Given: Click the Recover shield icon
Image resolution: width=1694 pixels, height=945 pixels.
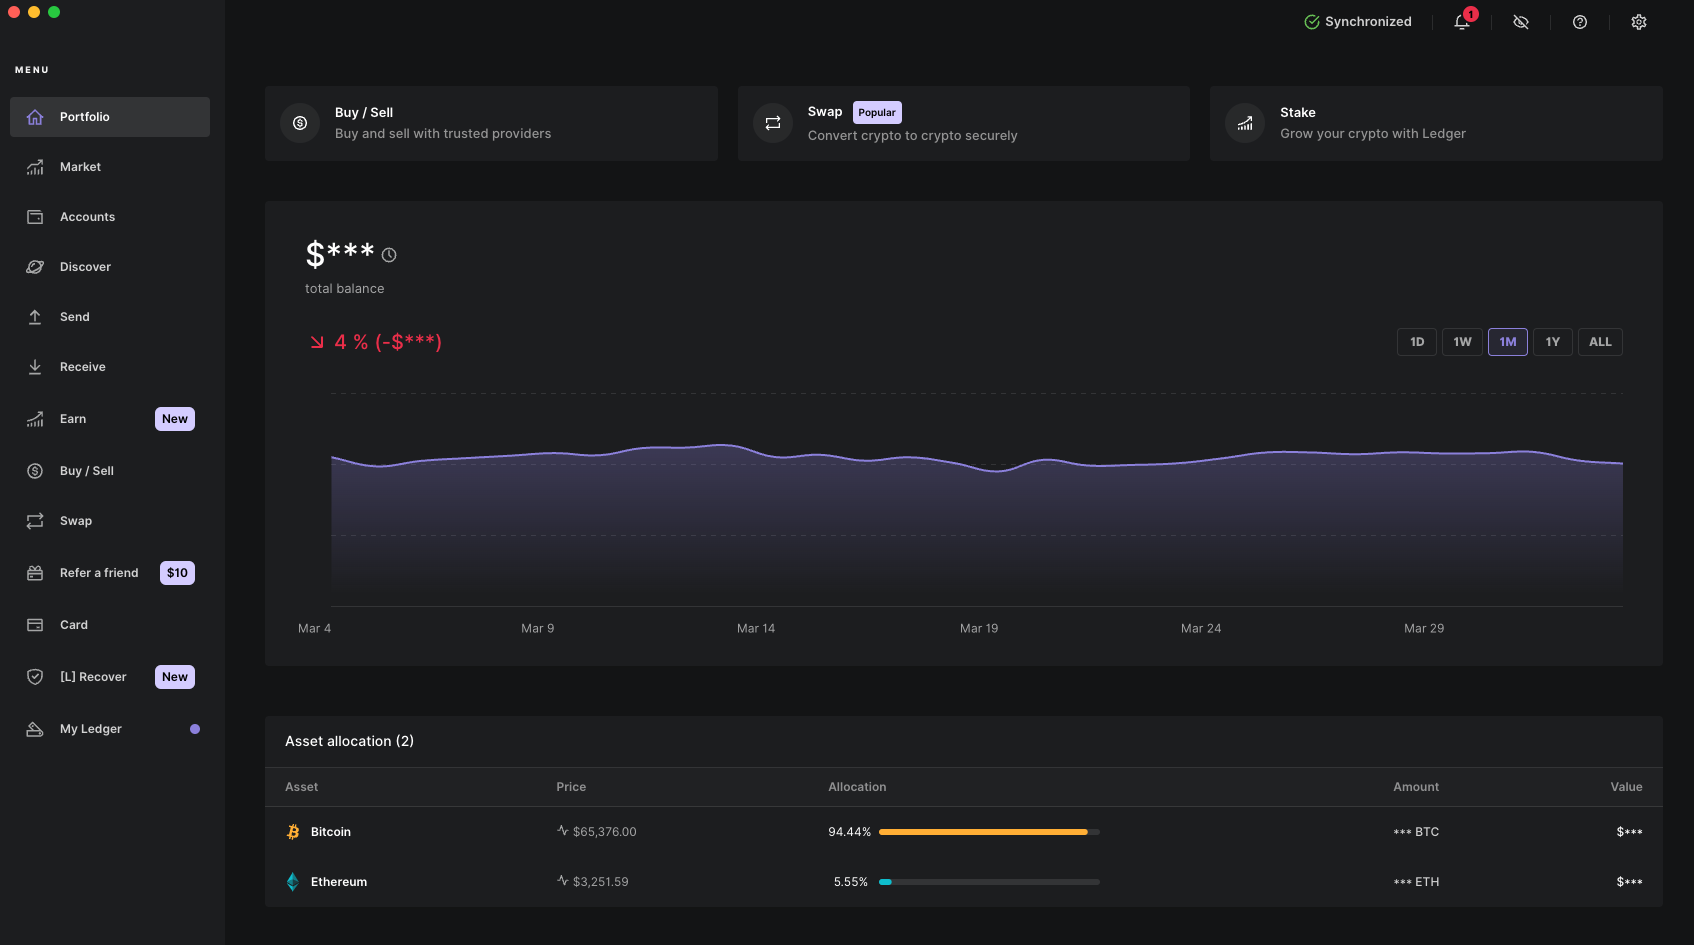Looking at the screenshot, I should 35,677.
